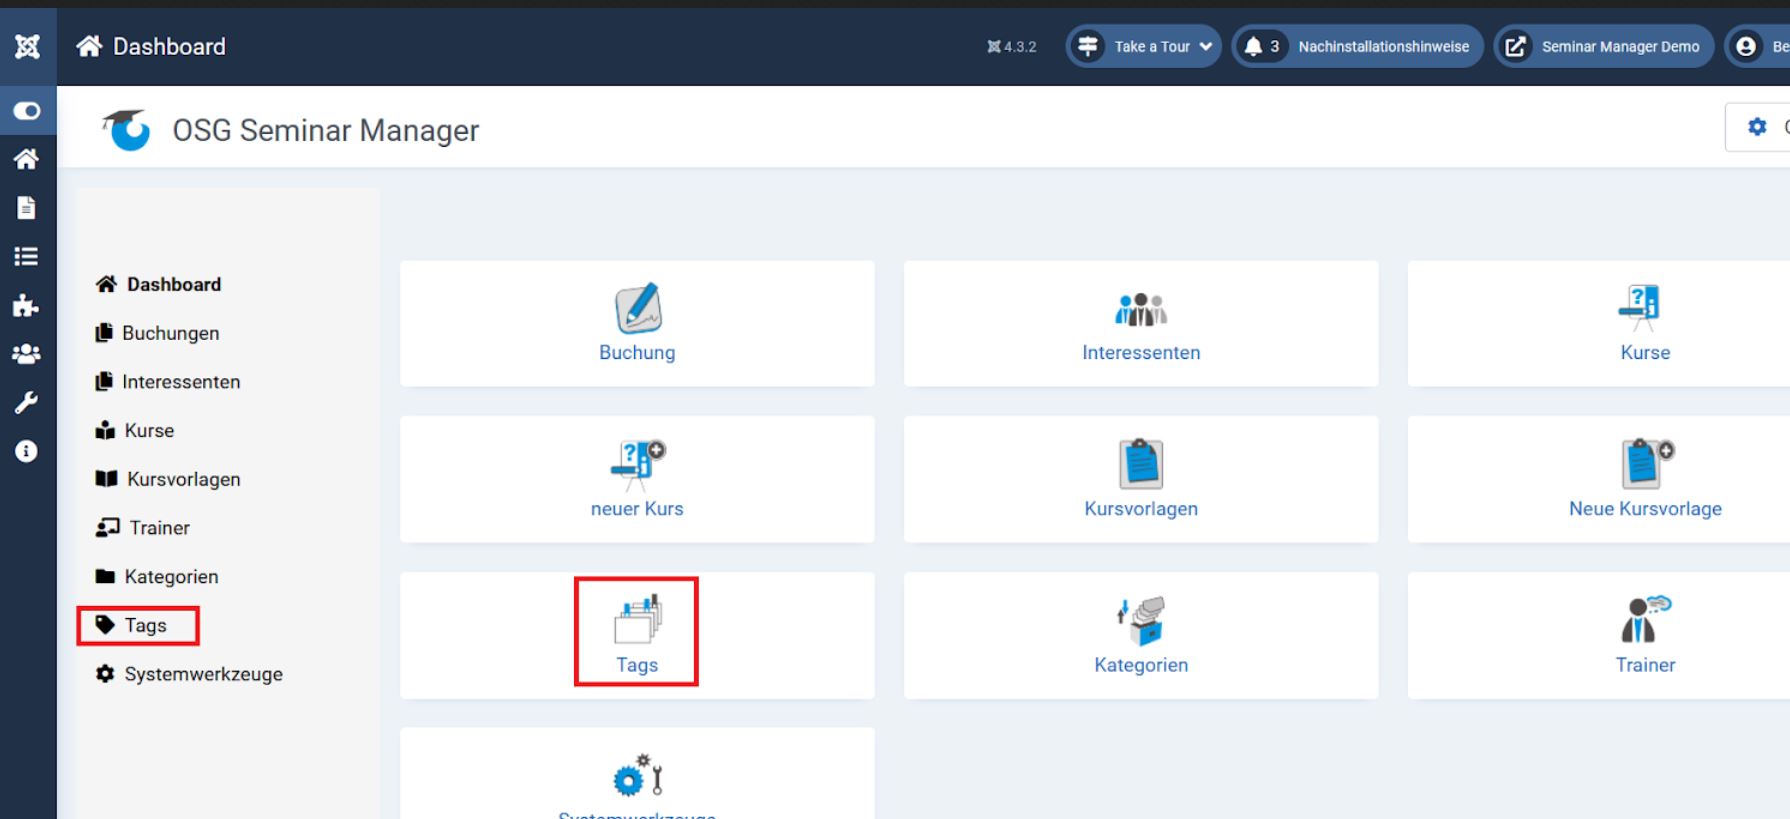Open the Users group icon in sidebar

click(27, 354)
